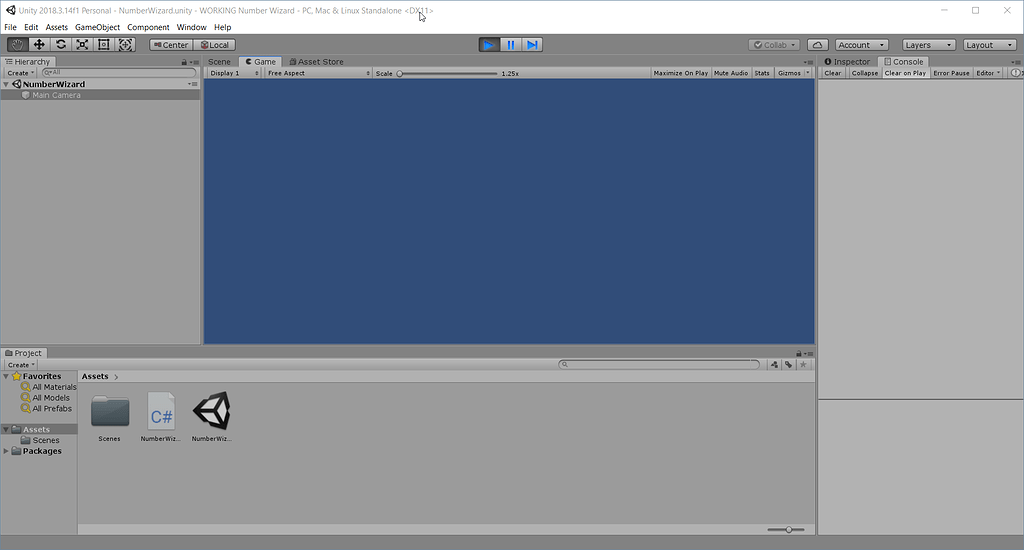Lock the Hierarchy panel

tap(184, 62)
